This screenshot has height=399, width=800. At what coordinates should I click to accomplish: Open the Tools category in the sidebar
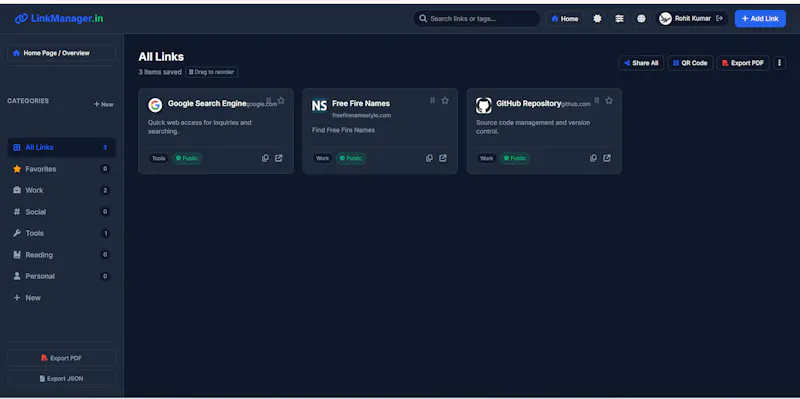[x=61, y=233]
